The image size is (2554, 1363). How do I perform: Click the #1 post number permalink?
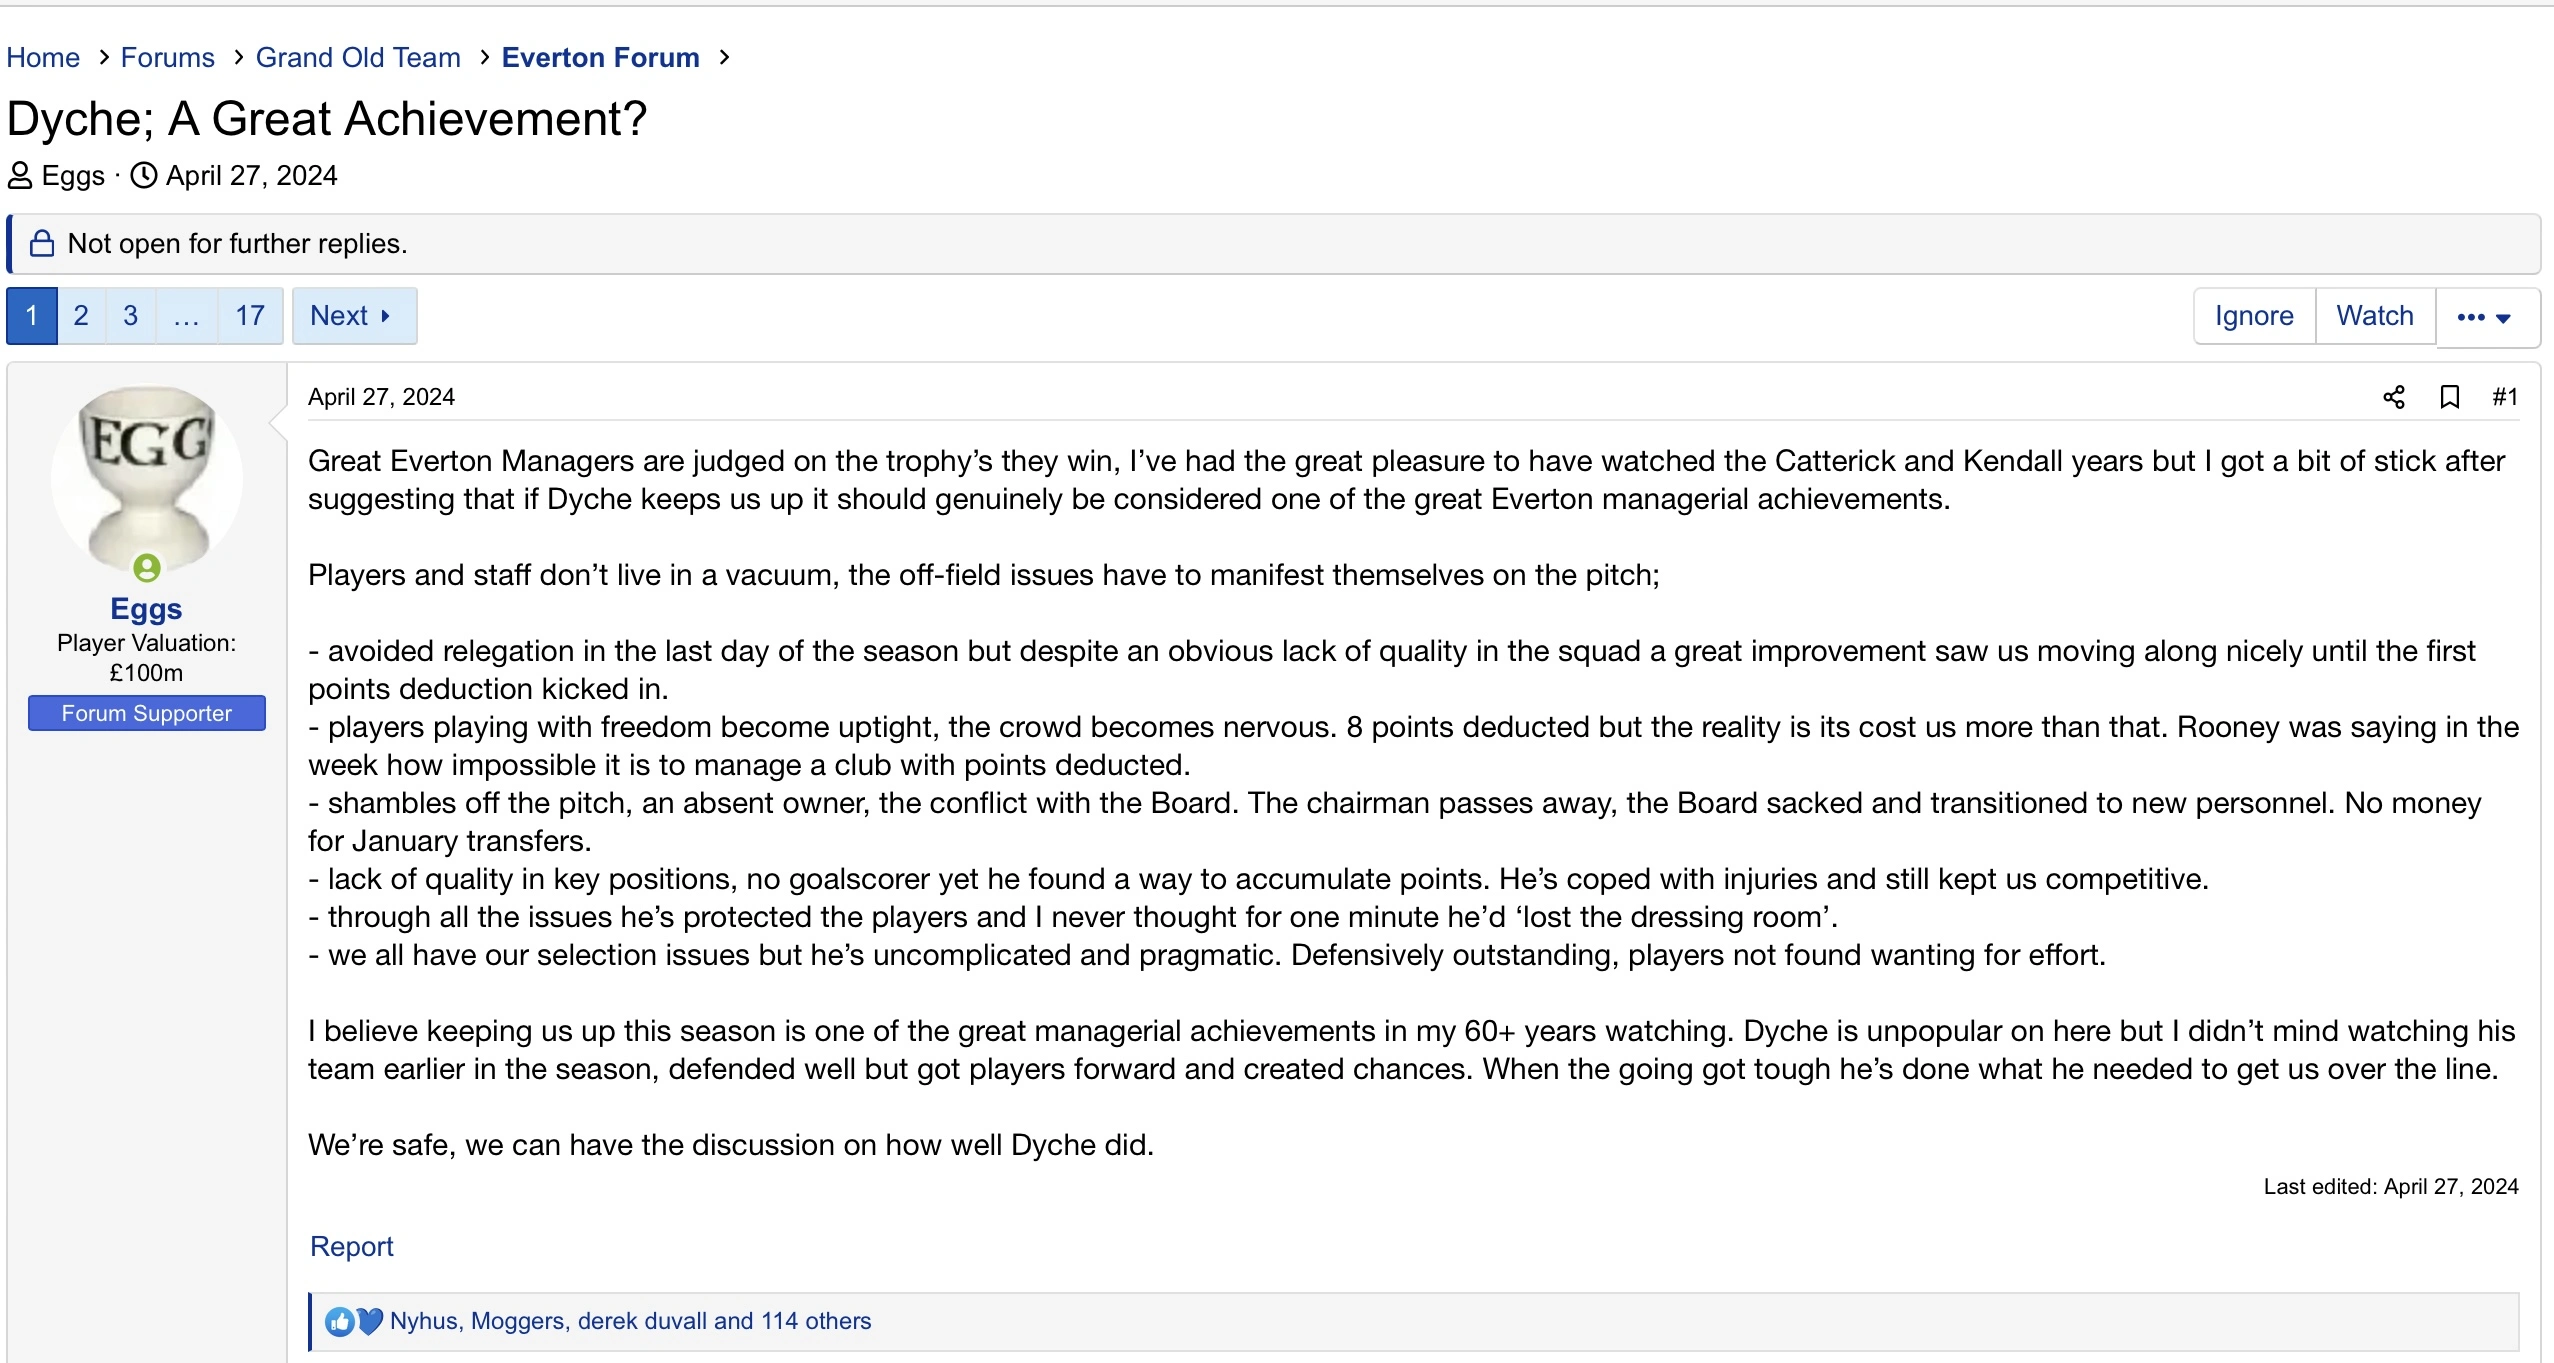click(2505, 397)
